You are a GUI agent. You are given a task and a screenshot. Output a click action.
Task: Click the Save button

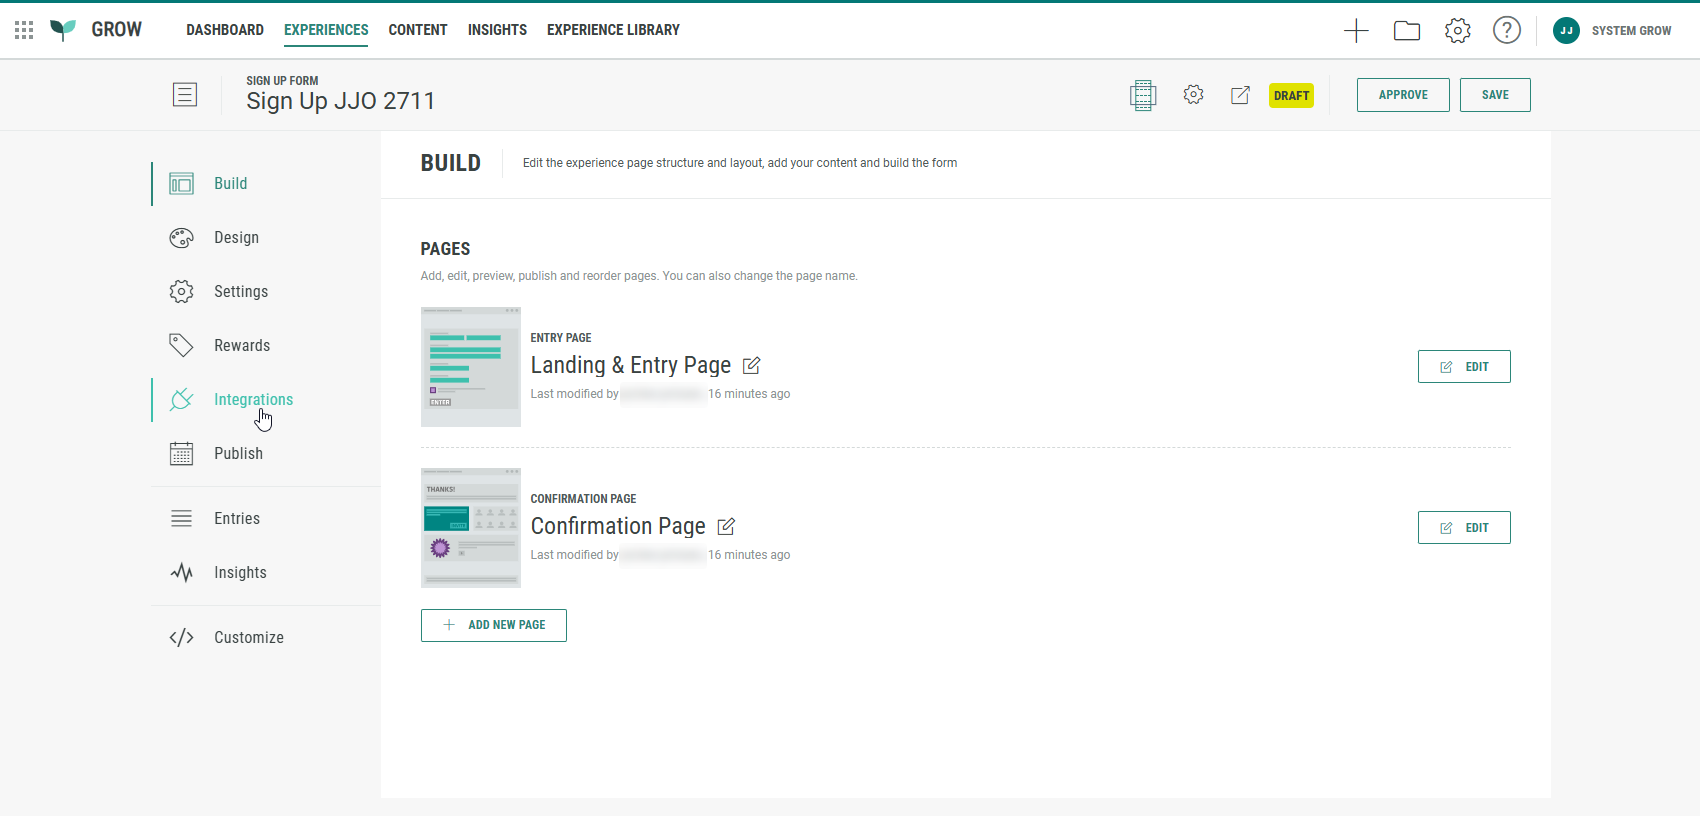click(x=1494, y=95)
